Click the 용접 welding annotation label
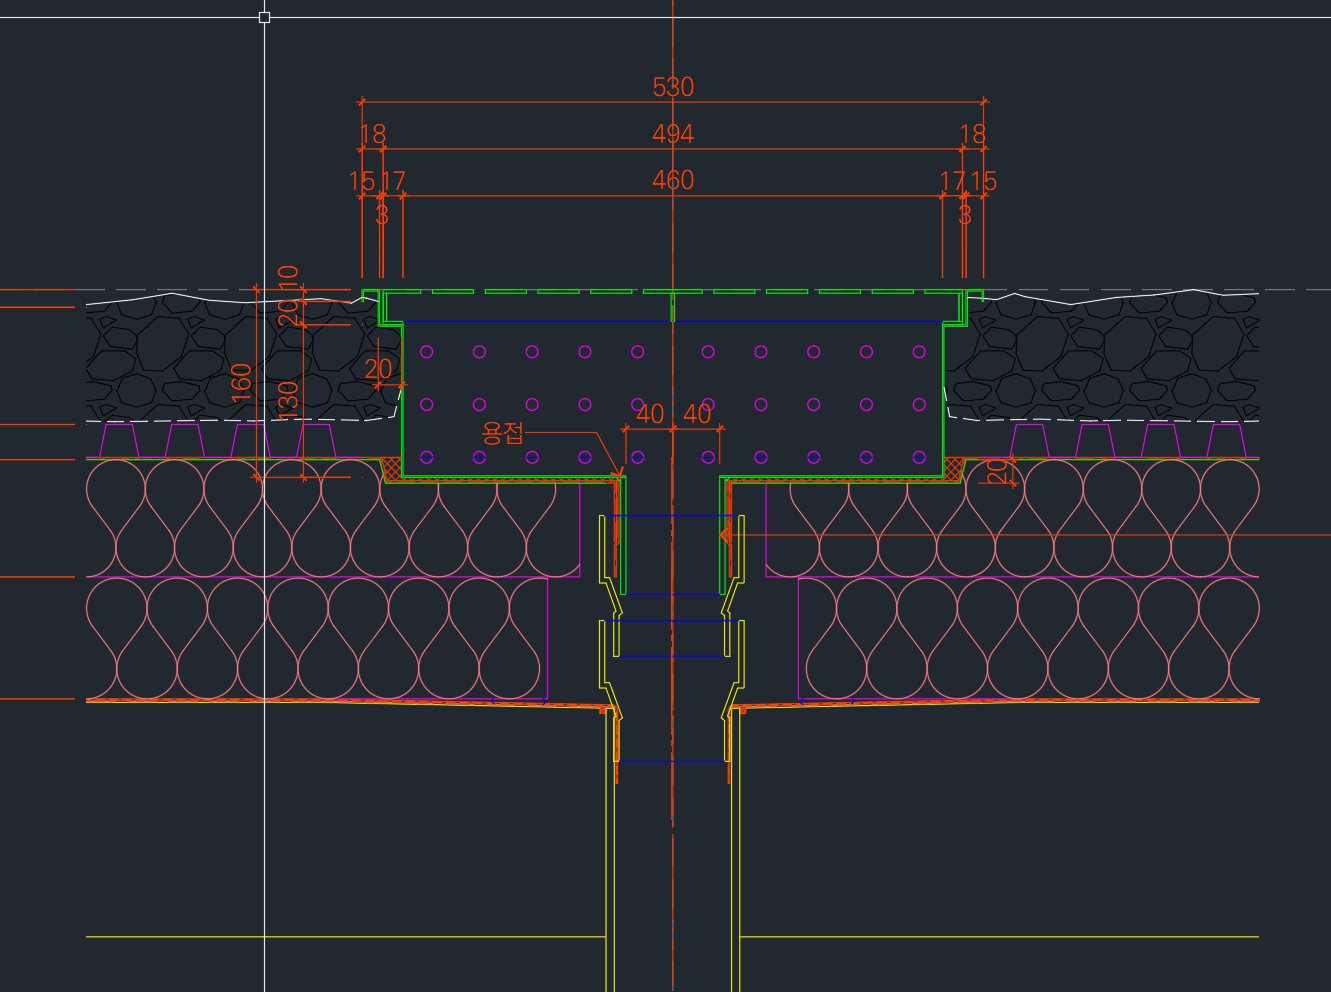Viewport: 1331px width, 992px height. coord(502,433)
